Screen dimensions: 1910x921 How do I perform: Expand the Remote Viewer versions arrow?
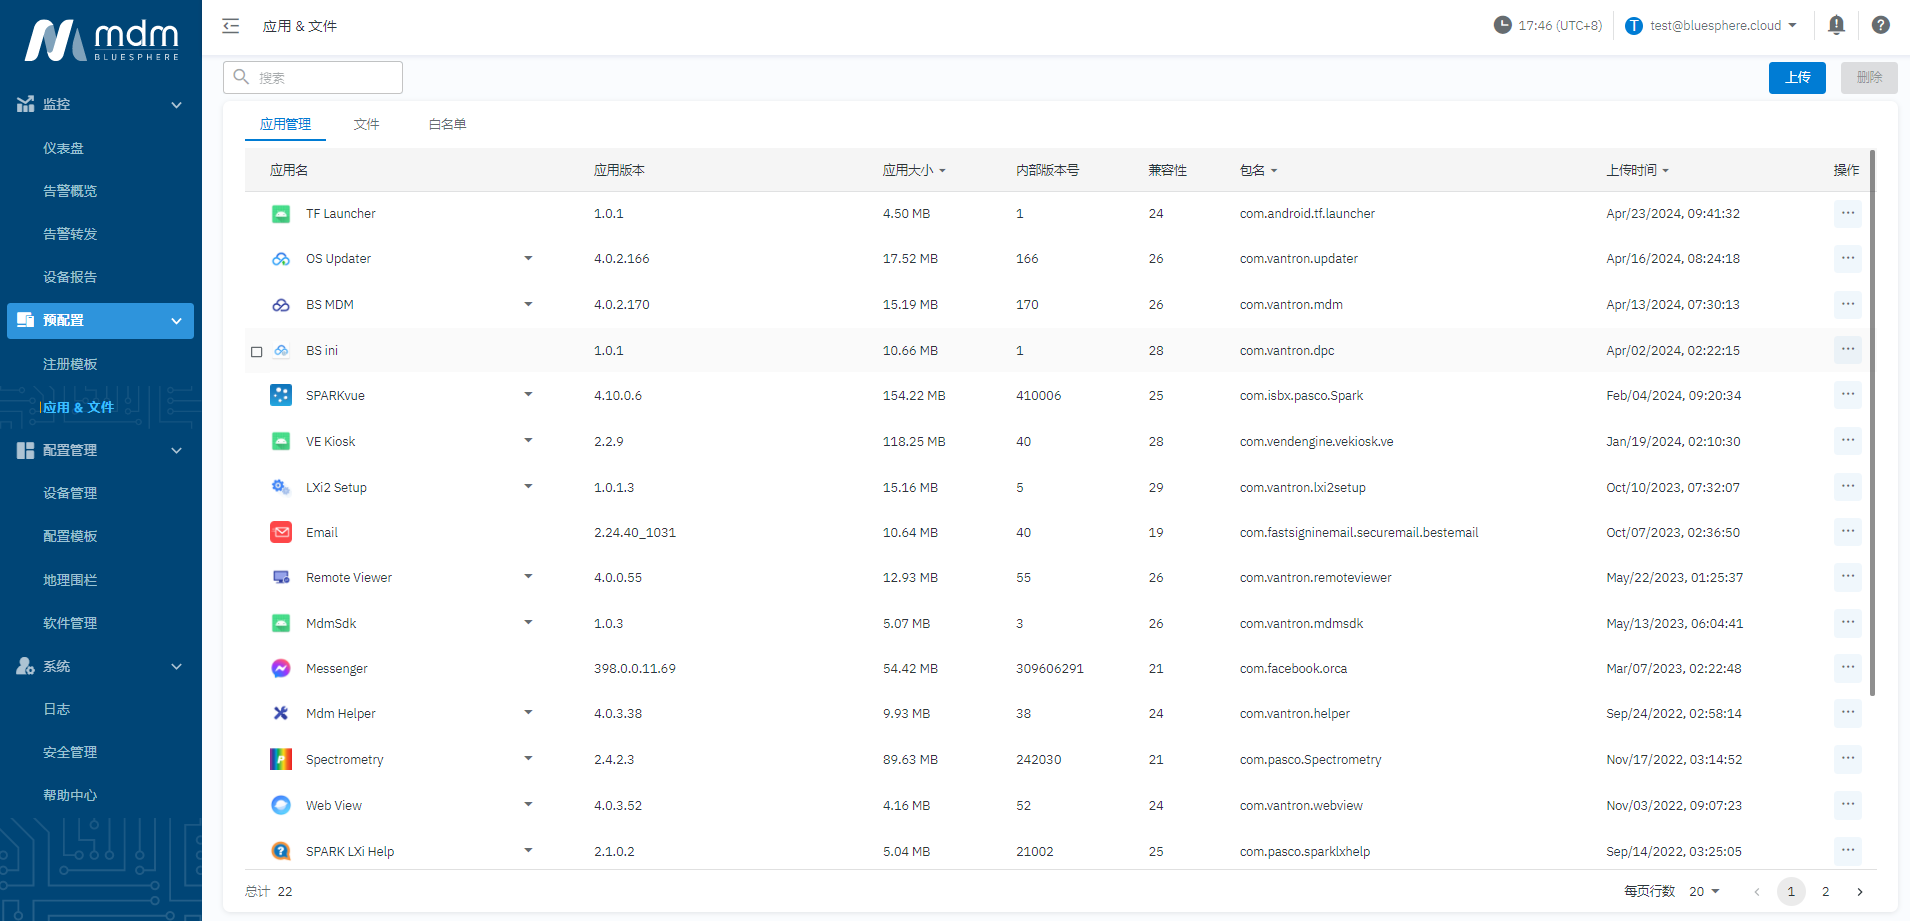click(528, 577)
